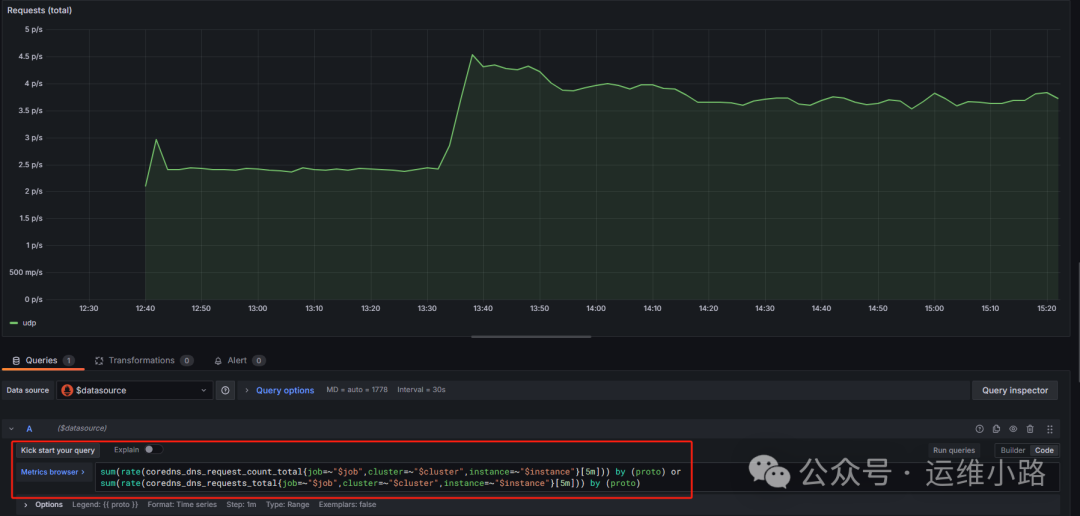Viewport: 1080px width, 516px height.
Task: Click the 'Data source' label
Action: 28,390
